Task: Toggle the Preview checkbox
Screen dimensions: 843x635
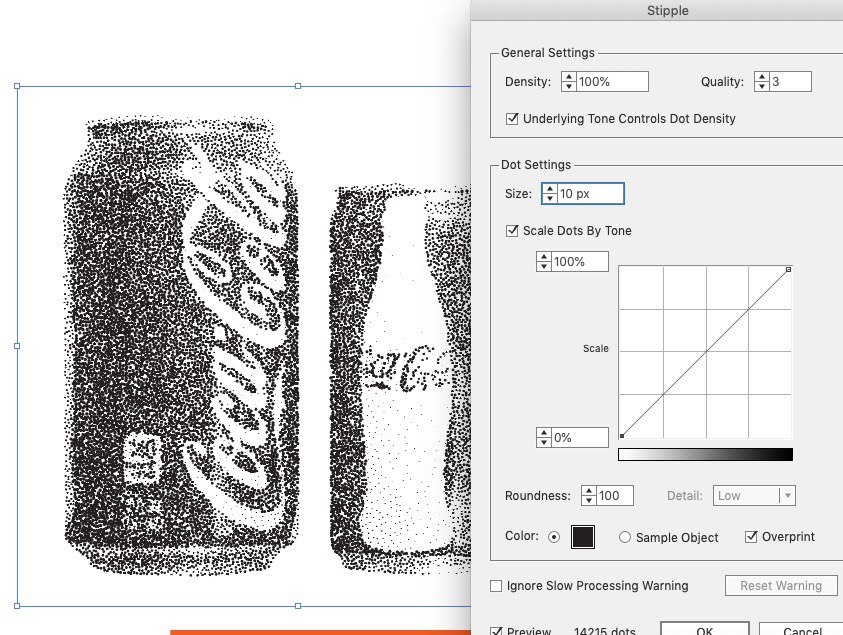Action: coord(496,631)
